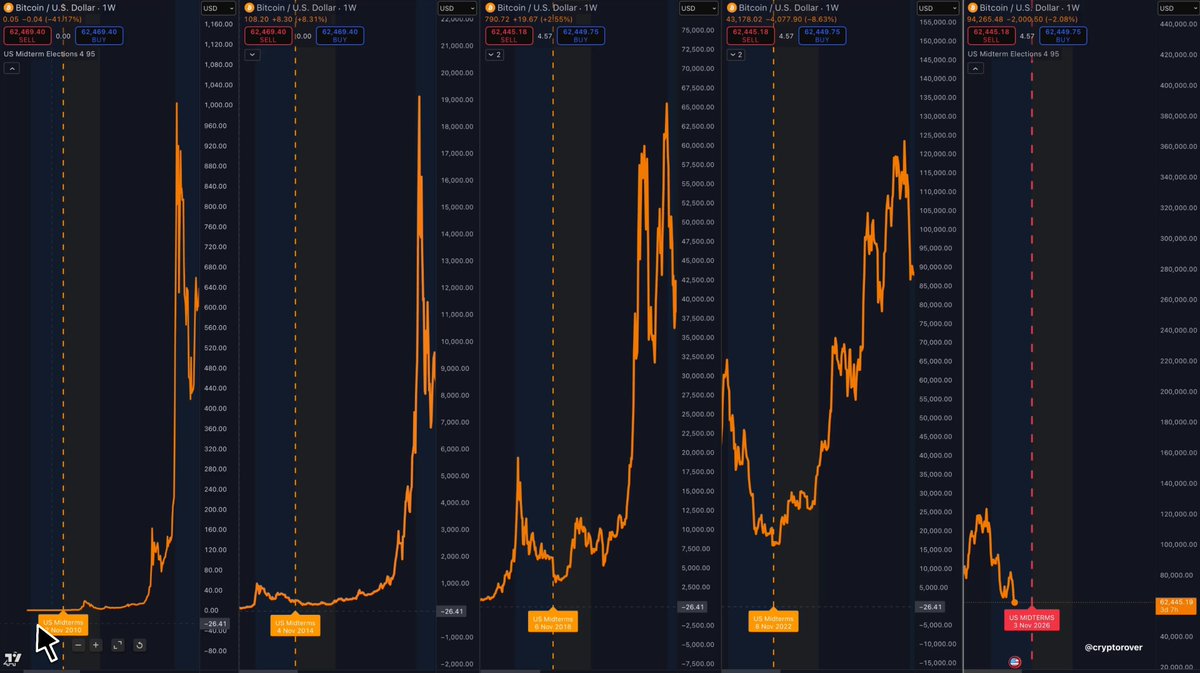This screenshot has width=1200, height=673.
Task: Click the TradingView logo
Action: [x=12, y=659]
